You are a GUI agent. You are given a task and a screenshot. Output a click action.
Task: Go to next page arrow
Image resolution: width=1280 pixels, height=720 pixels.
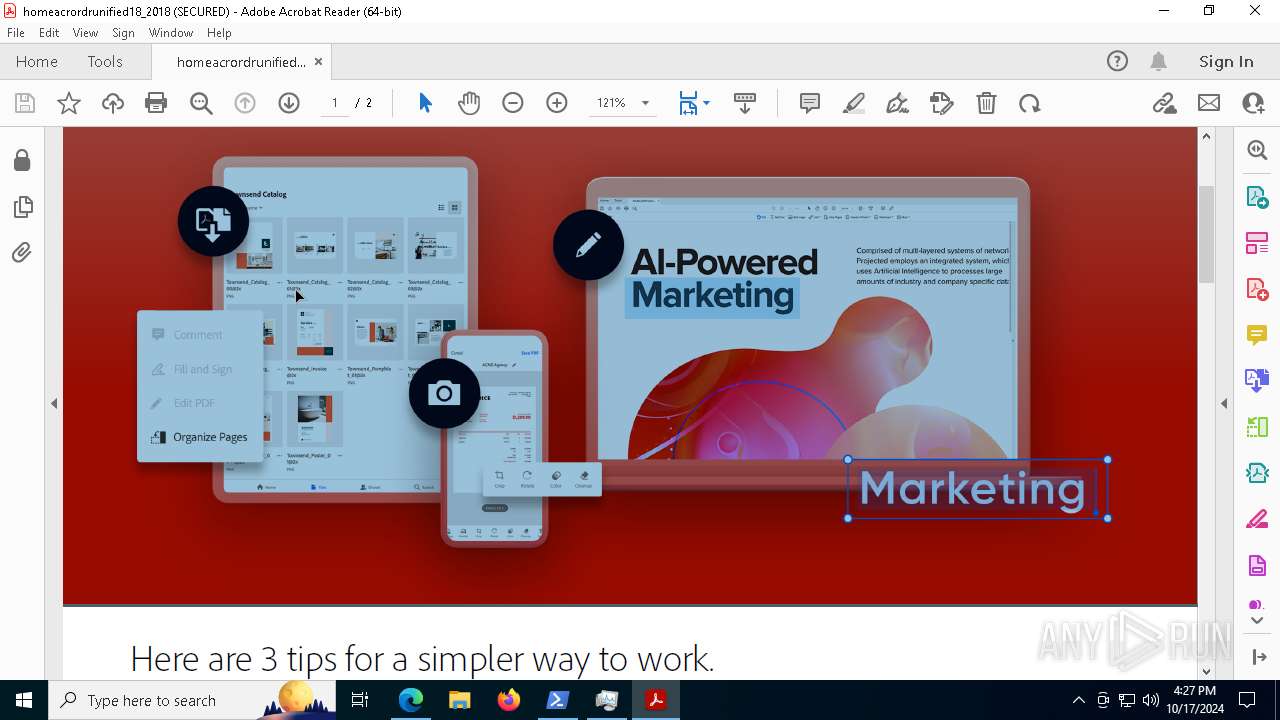click(289, 103)
